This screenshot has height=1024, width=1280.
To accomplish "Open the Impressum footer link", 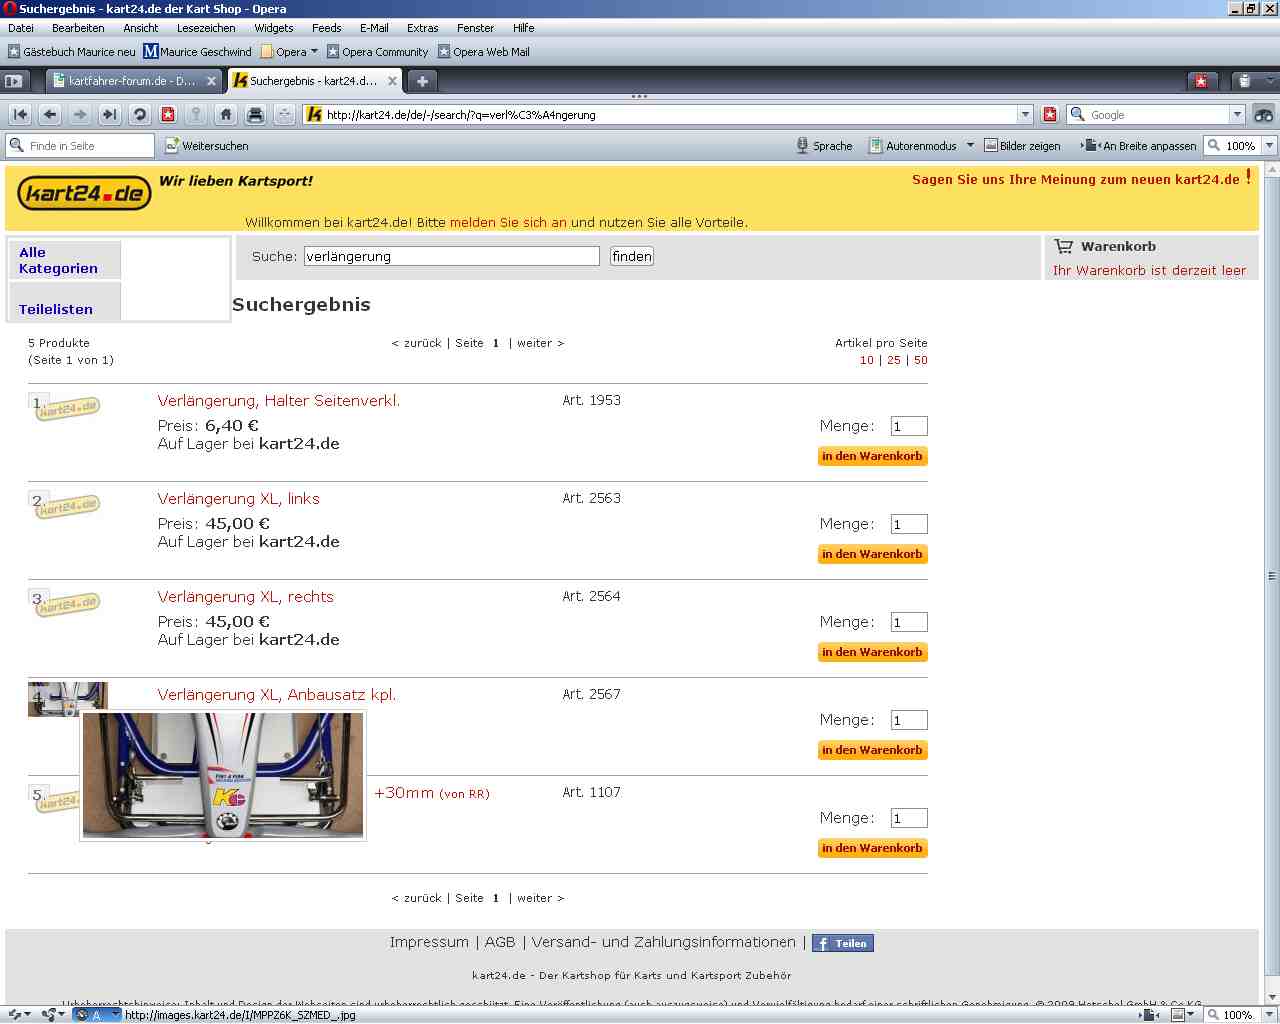I will (x=429, y=942).
